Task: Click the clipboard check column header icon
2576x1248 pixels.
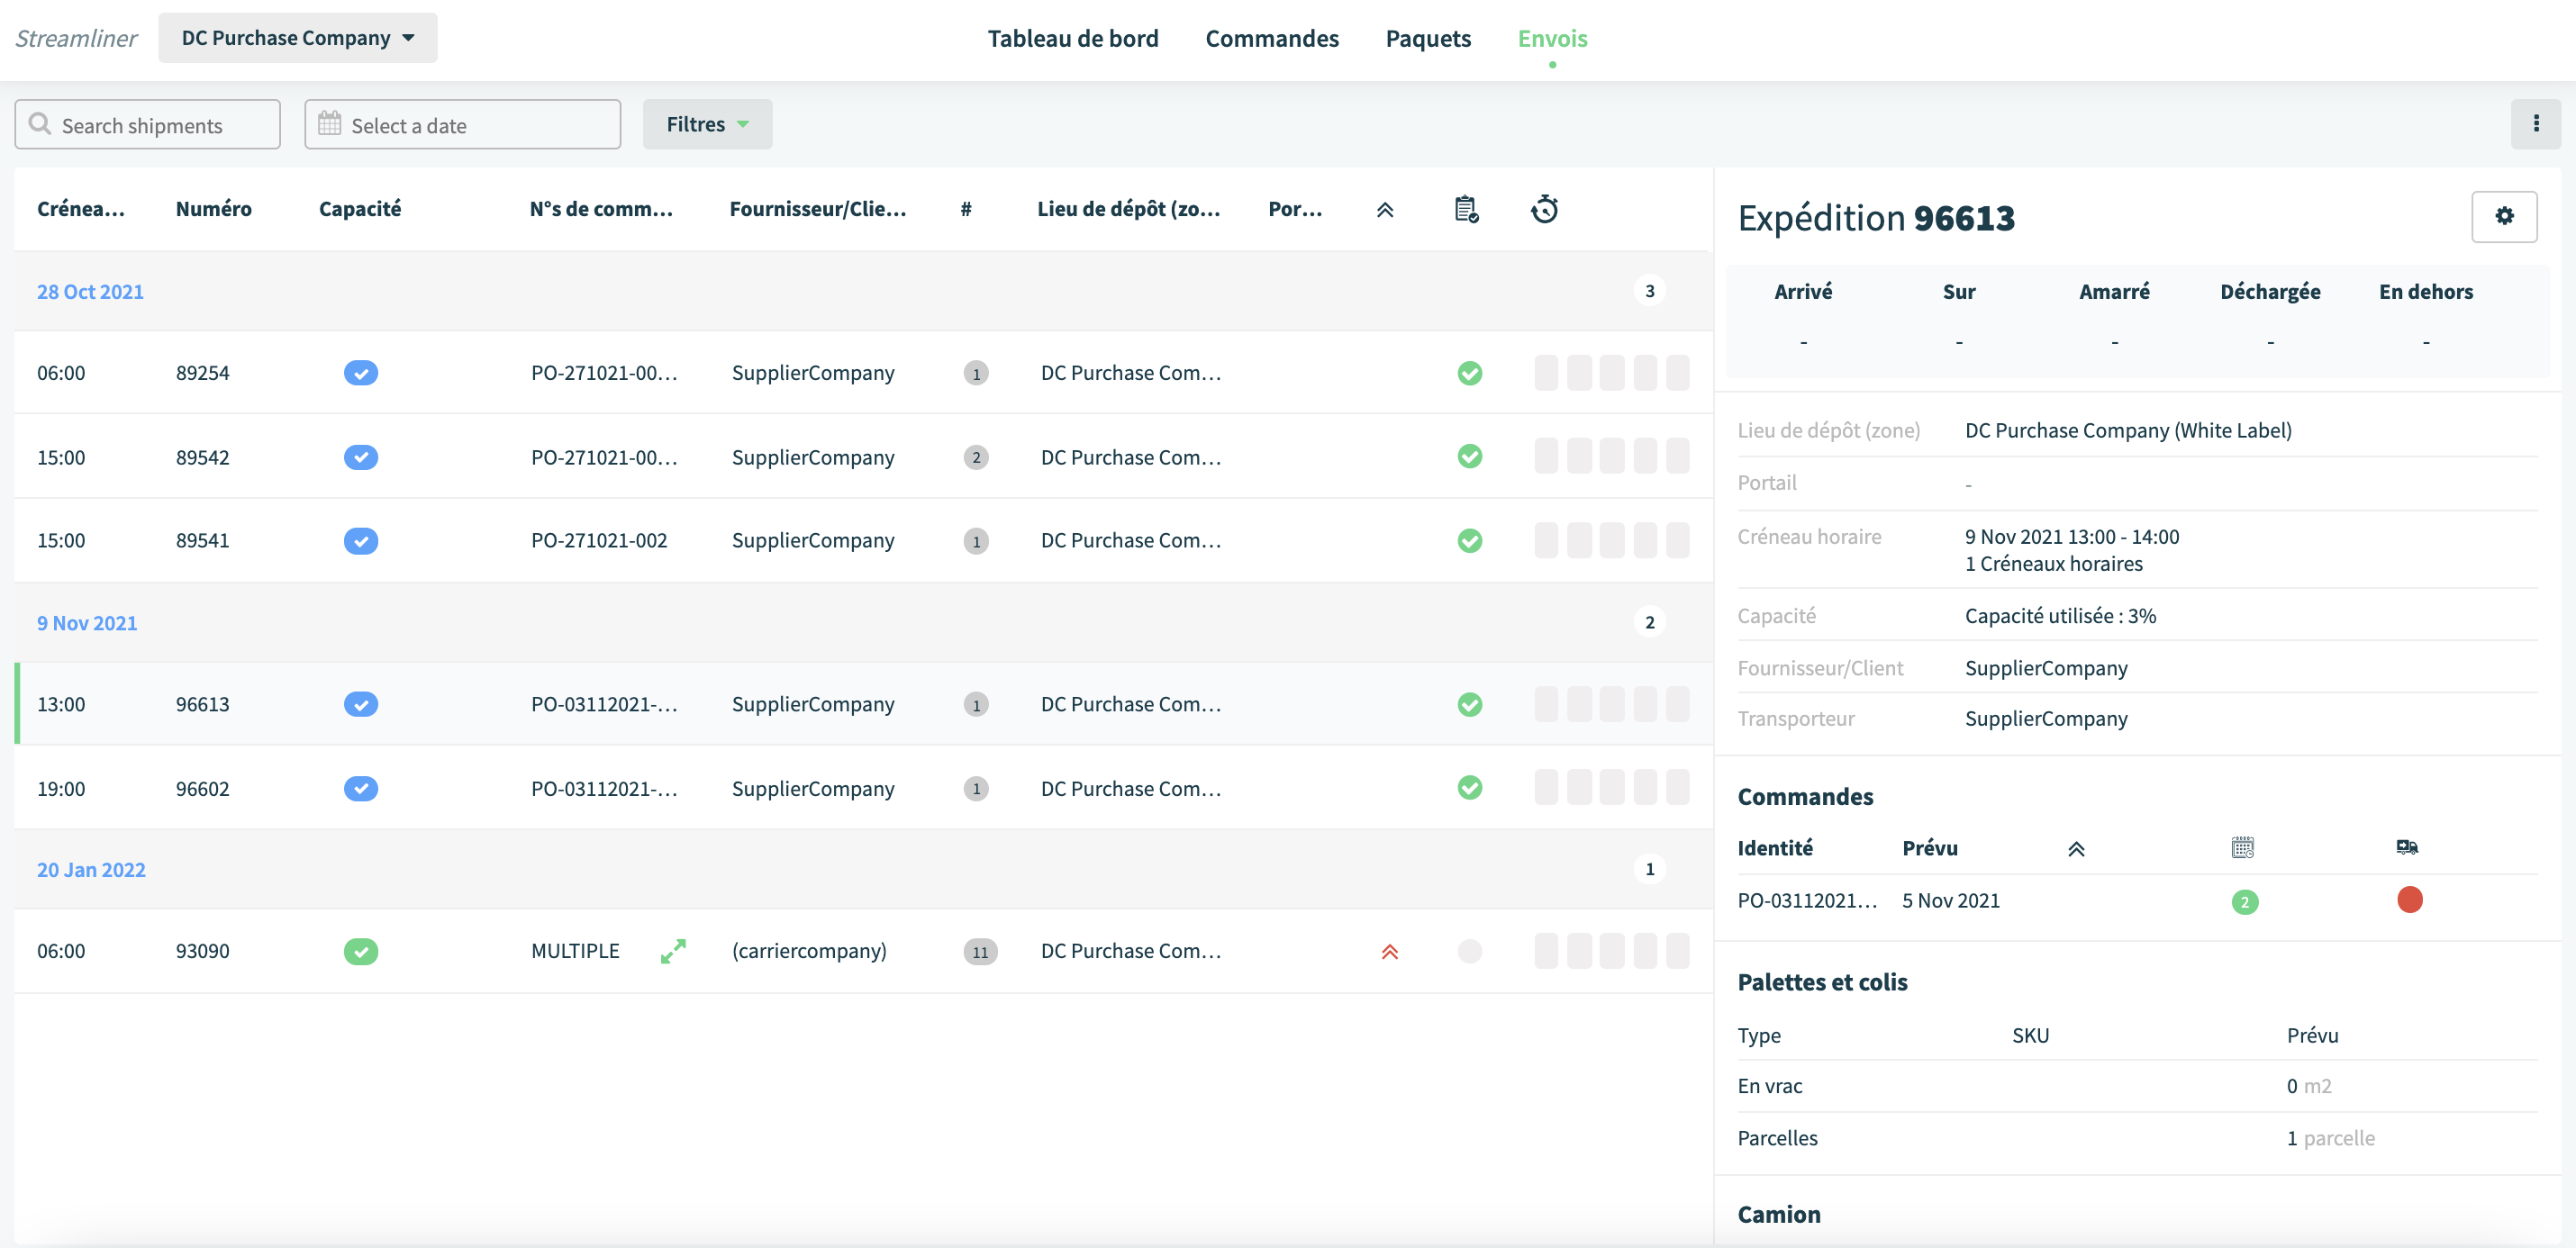Action: point(1466,209)
